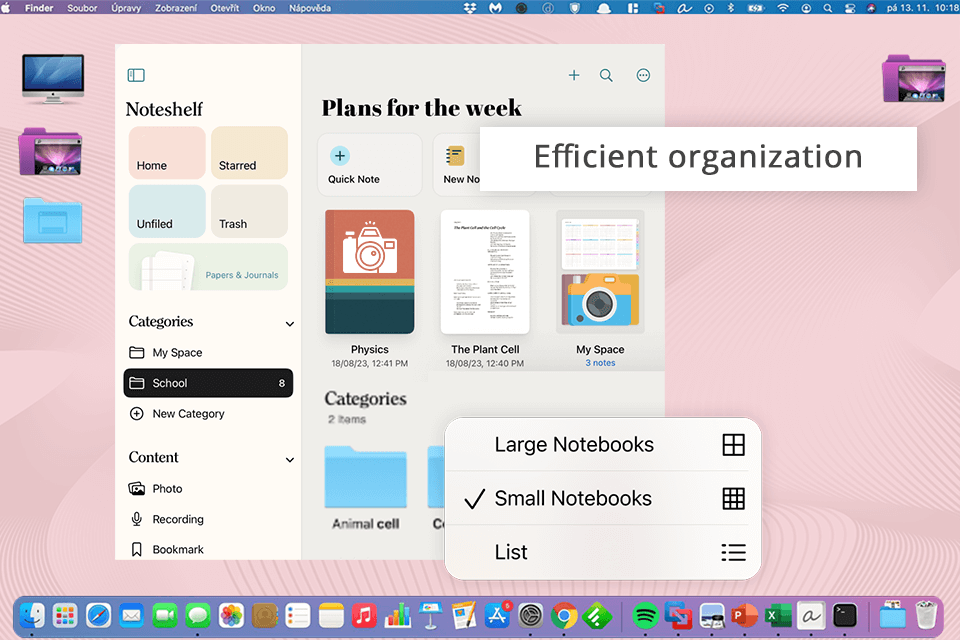The width and height of the screenshot is (960, 640).
Task: Click the Bookmark icon in sidebar
Action: coord(137,549)
